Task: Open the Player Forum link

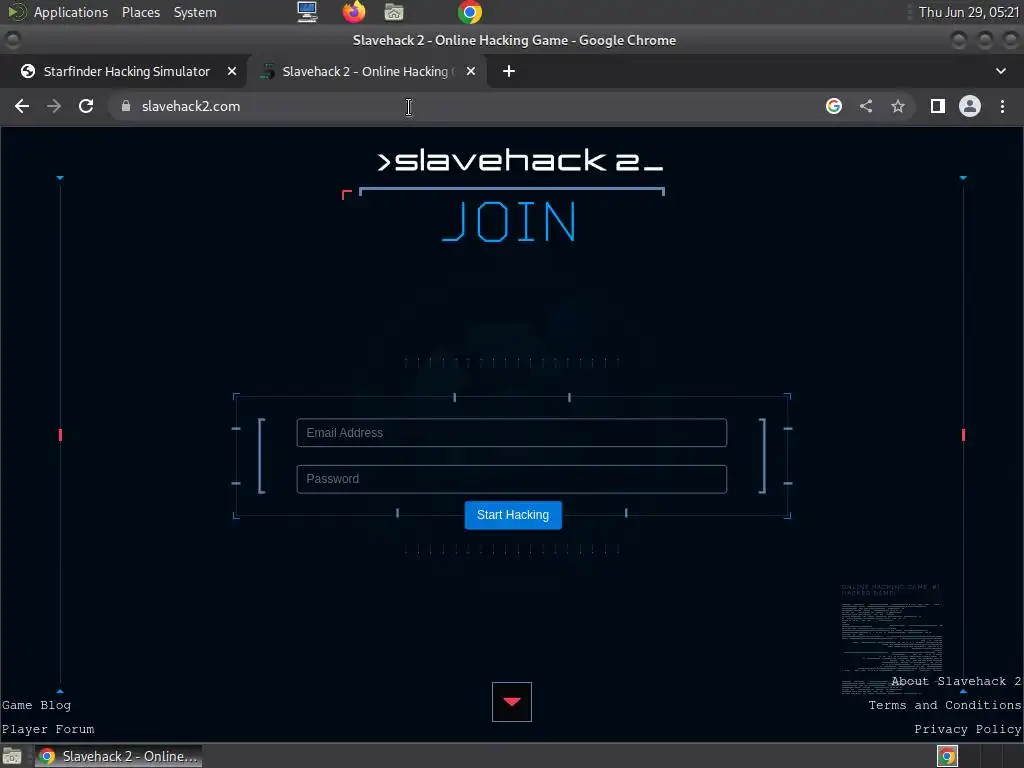Action: pyautogui.click(x=48, y=729)
